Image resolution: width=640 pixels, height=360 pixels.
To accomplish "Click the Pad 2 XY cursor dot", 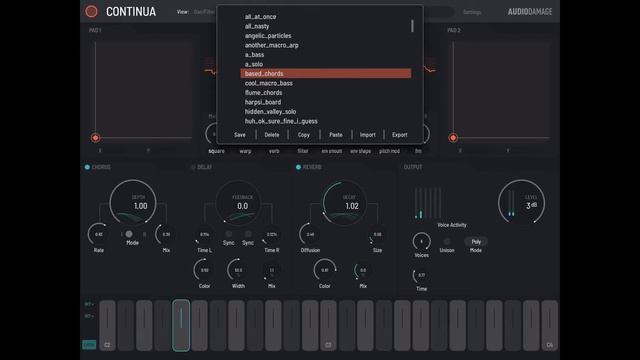I will pos(453,138).
